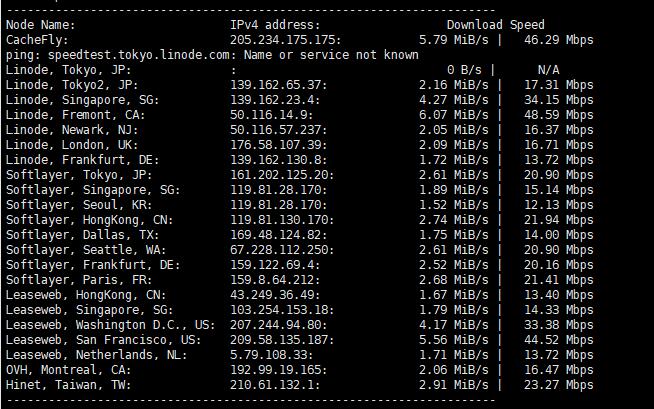The height and width of the screenshot is (409, 654).
Task: Click the N/A speed value
Action: 548,70
